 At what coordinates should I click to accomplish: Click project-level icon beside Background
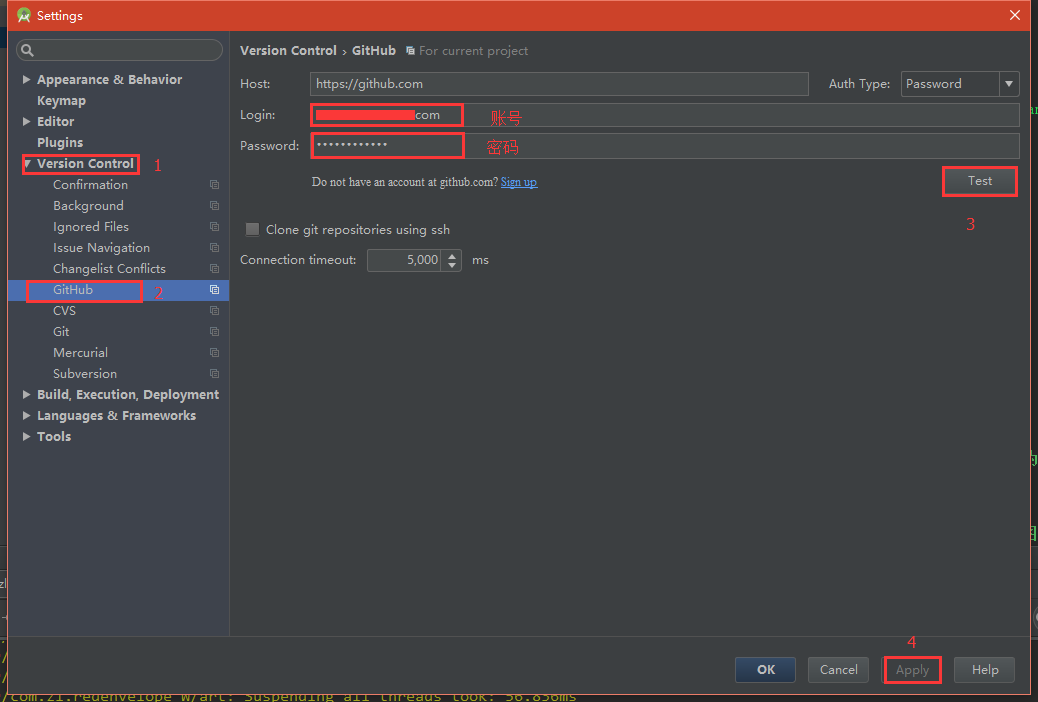point(214,206)
